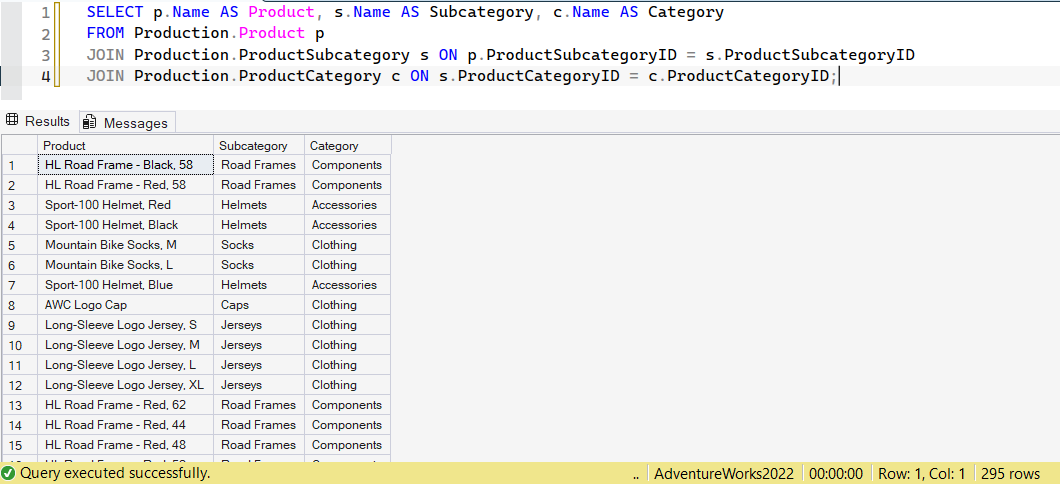
Task: Click row header number 1
Action: (x=20, y=165)
